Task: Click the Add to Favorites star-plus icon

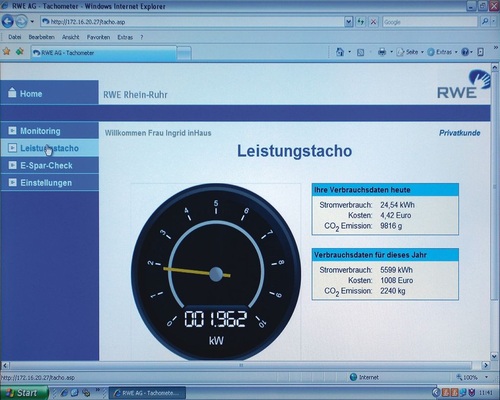Action: pyautogui.click(x=20, y=52)
